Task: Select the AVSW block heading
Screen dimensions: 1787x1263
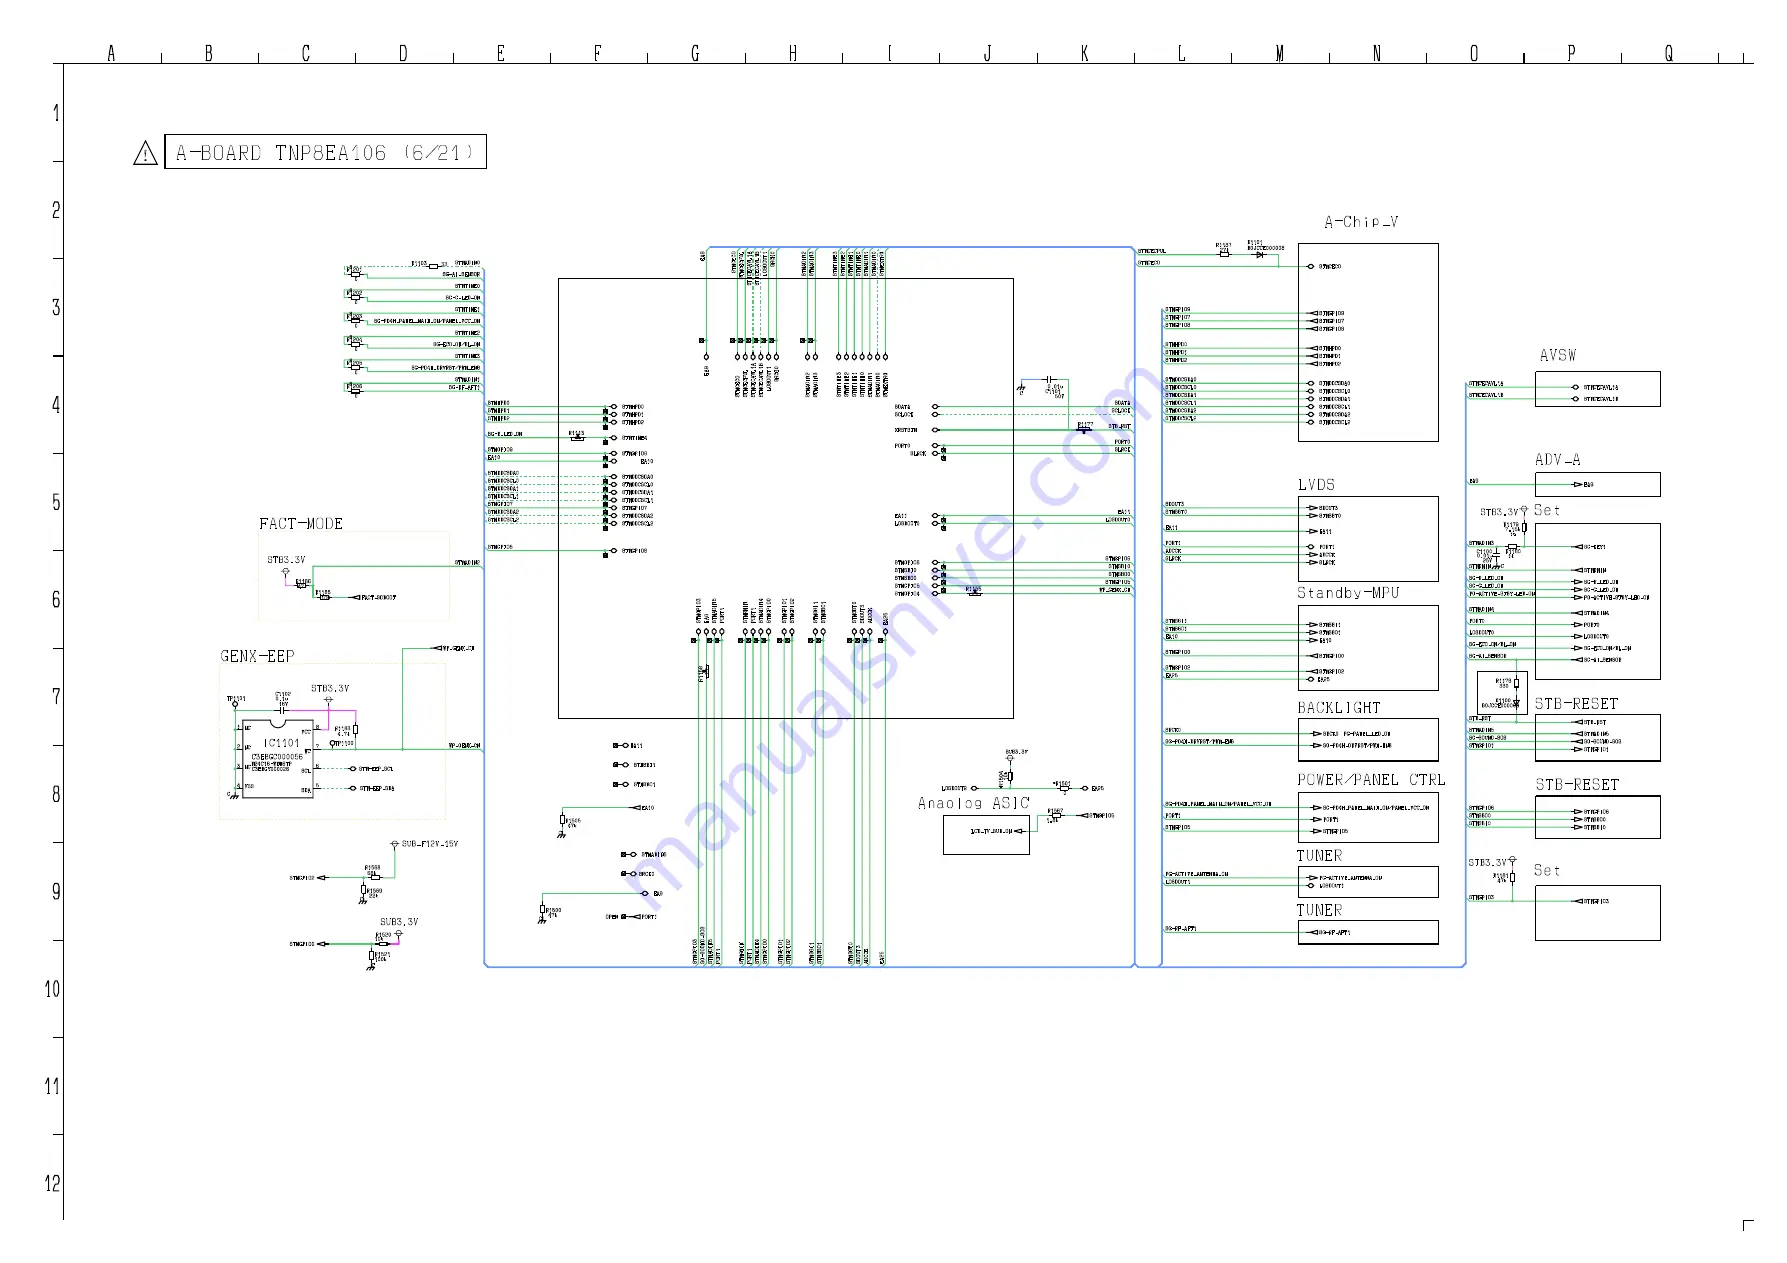Action: (1558, 356)
